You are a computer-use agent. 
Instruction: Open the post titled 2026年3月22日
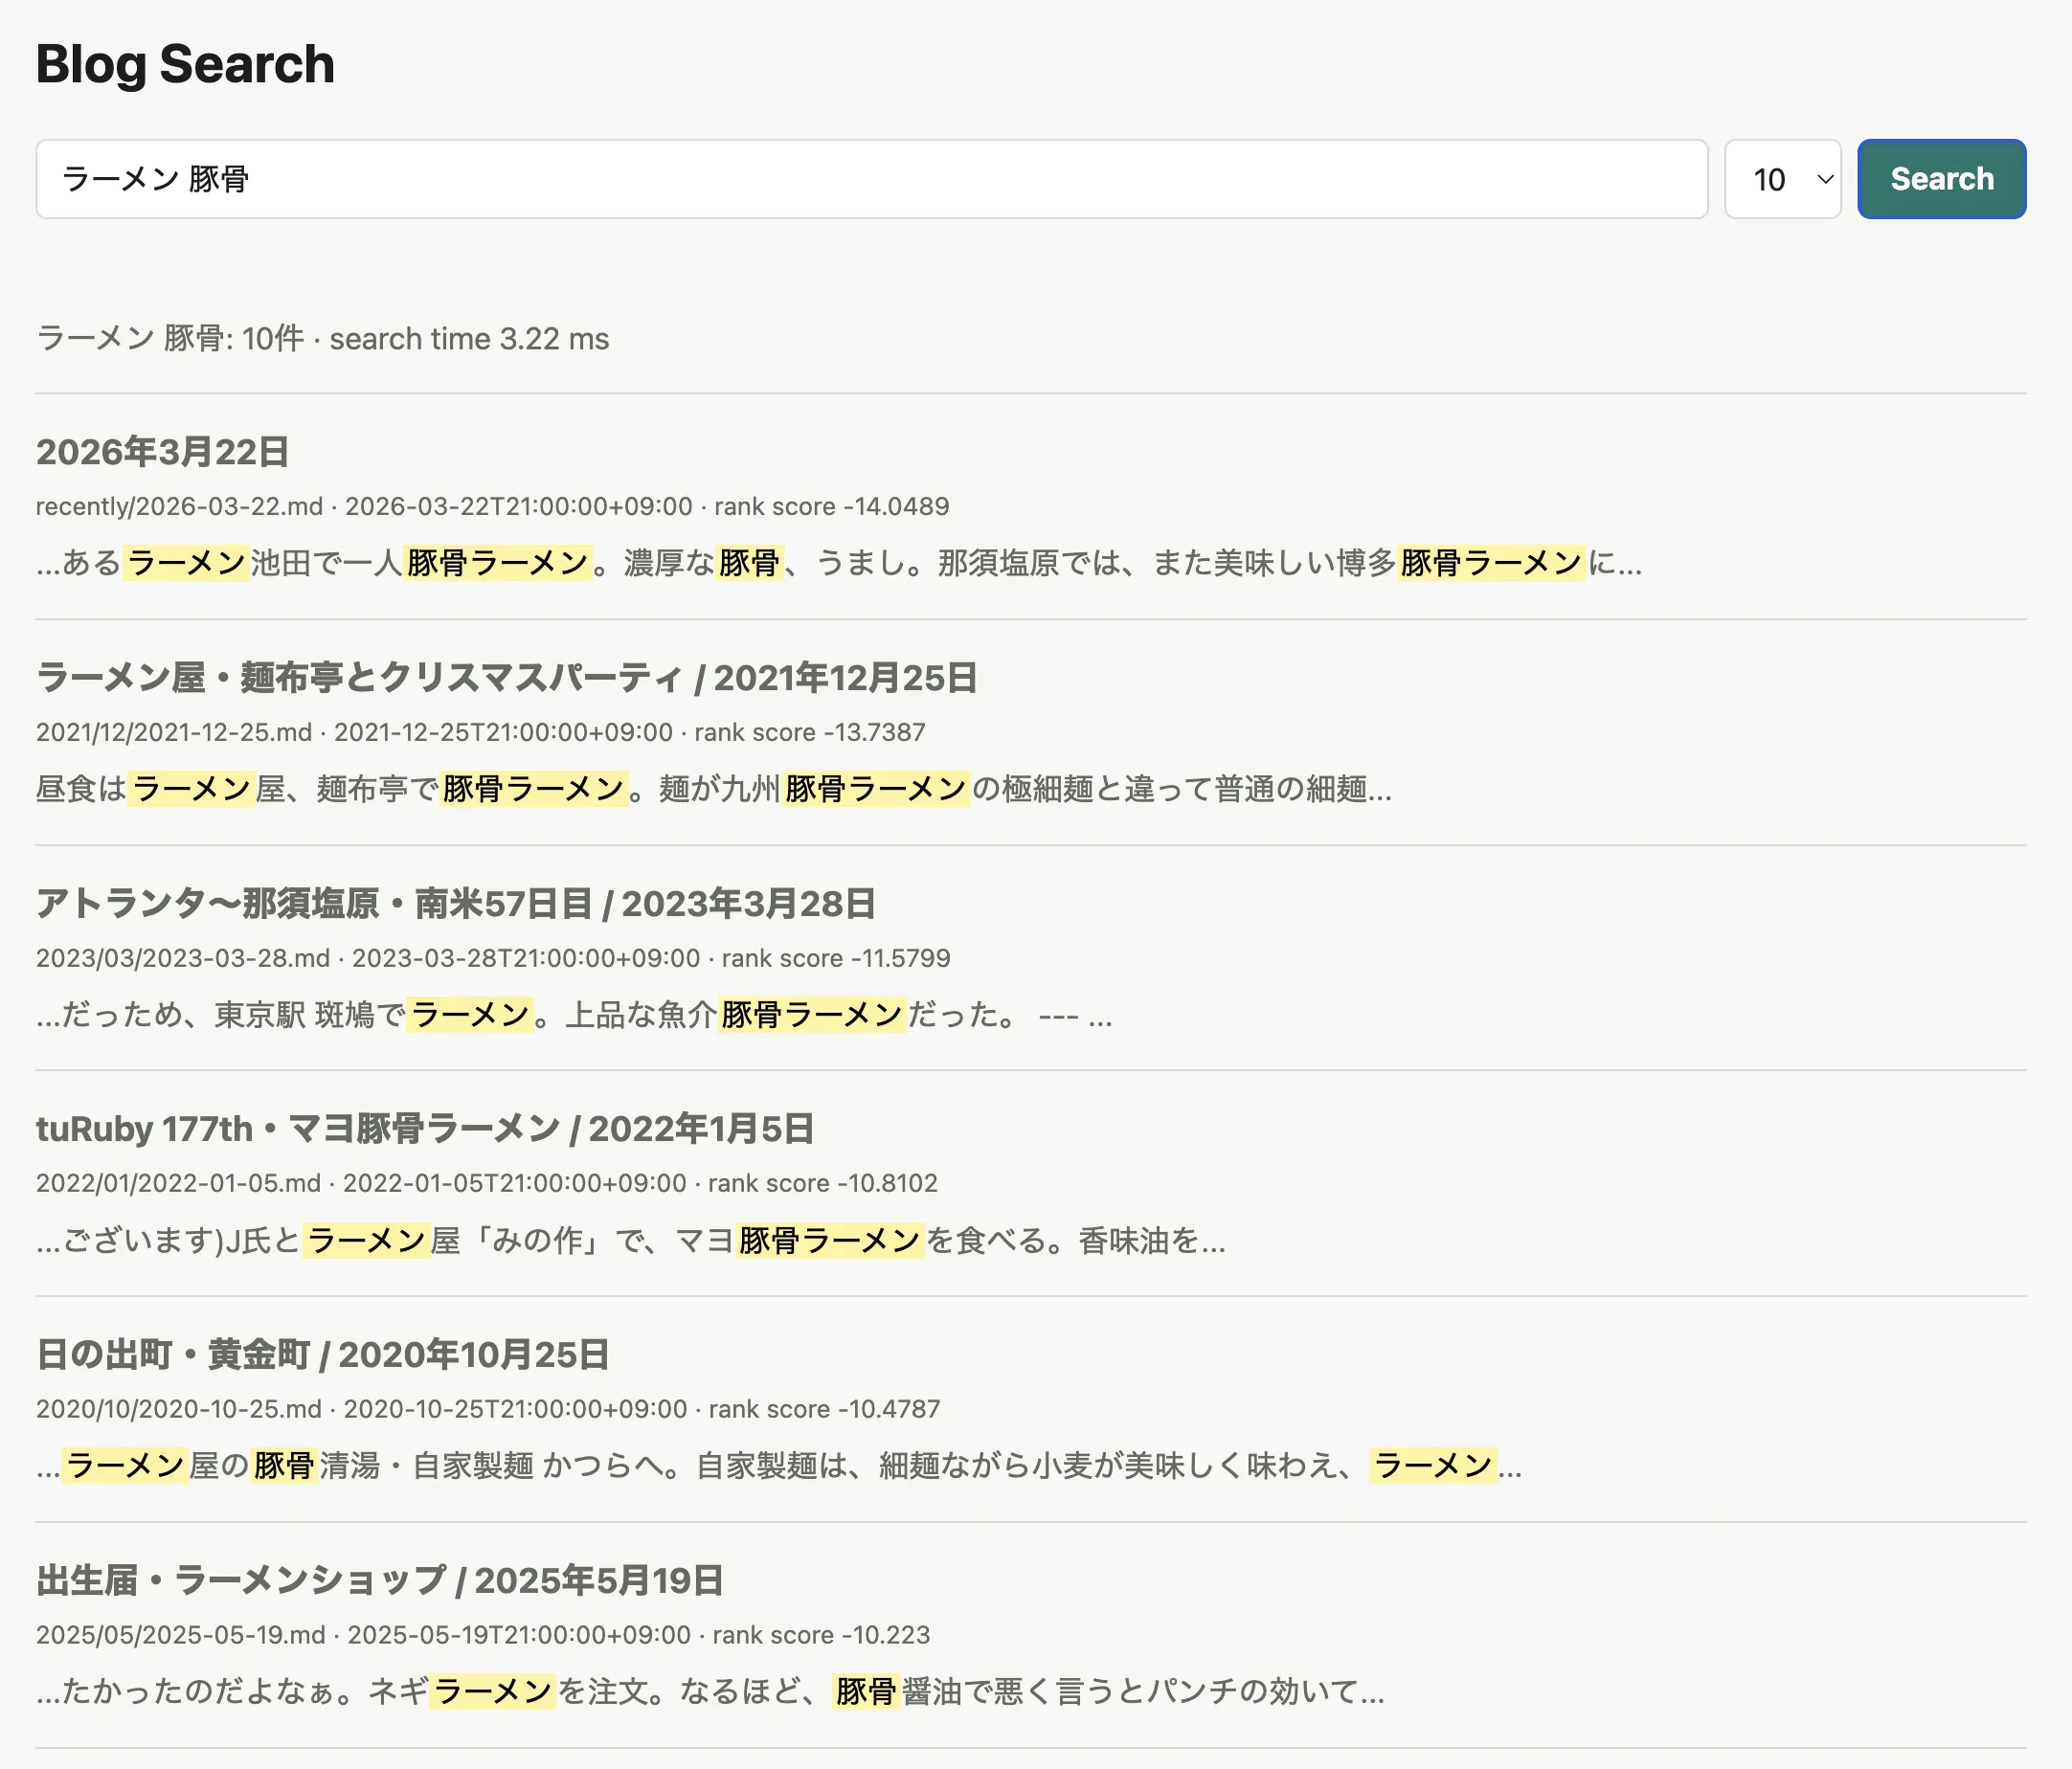point(161,451)
